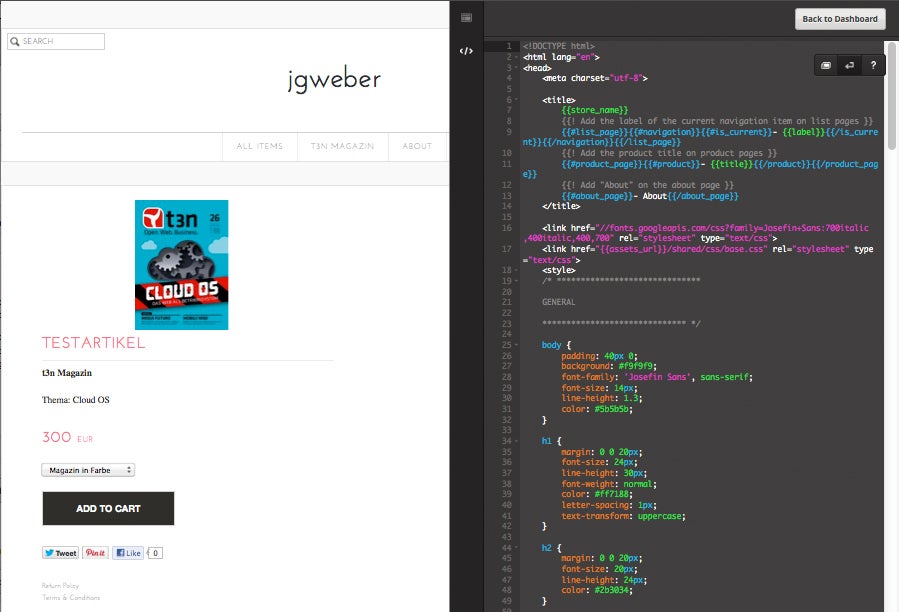Image resolution: width=899 pixels, height=612 pixels.
Task: Place cursor on the <!DOCTYPE html> line
Action: (x=558, y=46)
